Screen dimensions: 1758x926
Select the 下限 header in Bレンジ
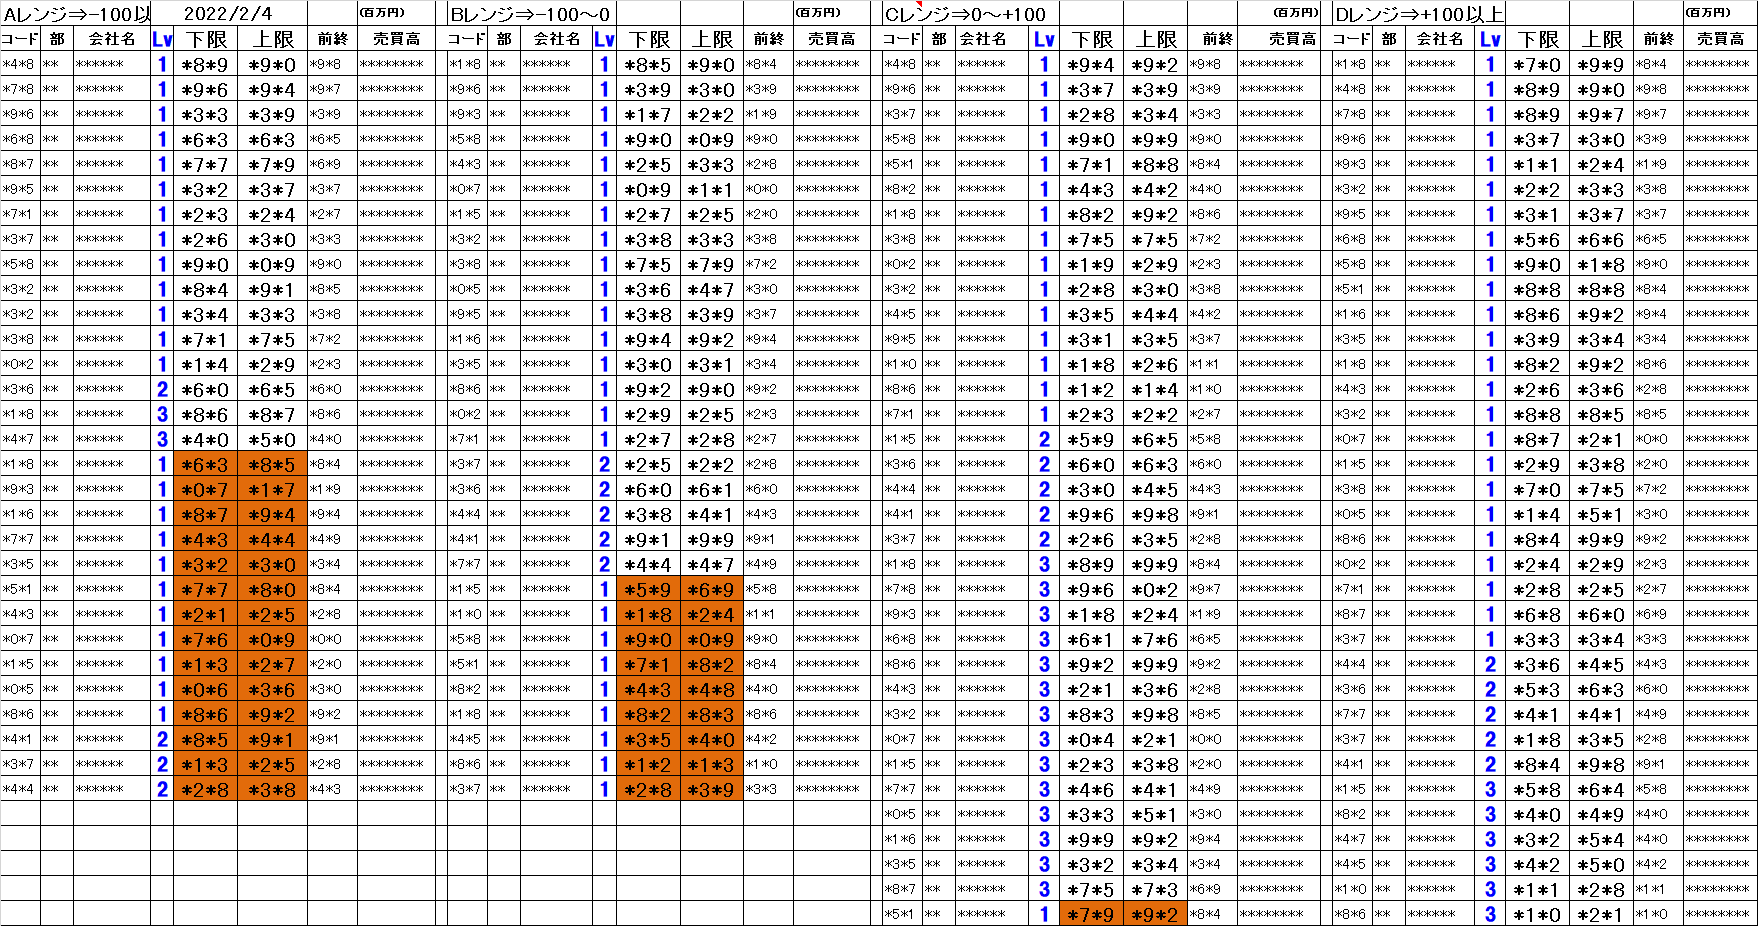pos(648,39)
